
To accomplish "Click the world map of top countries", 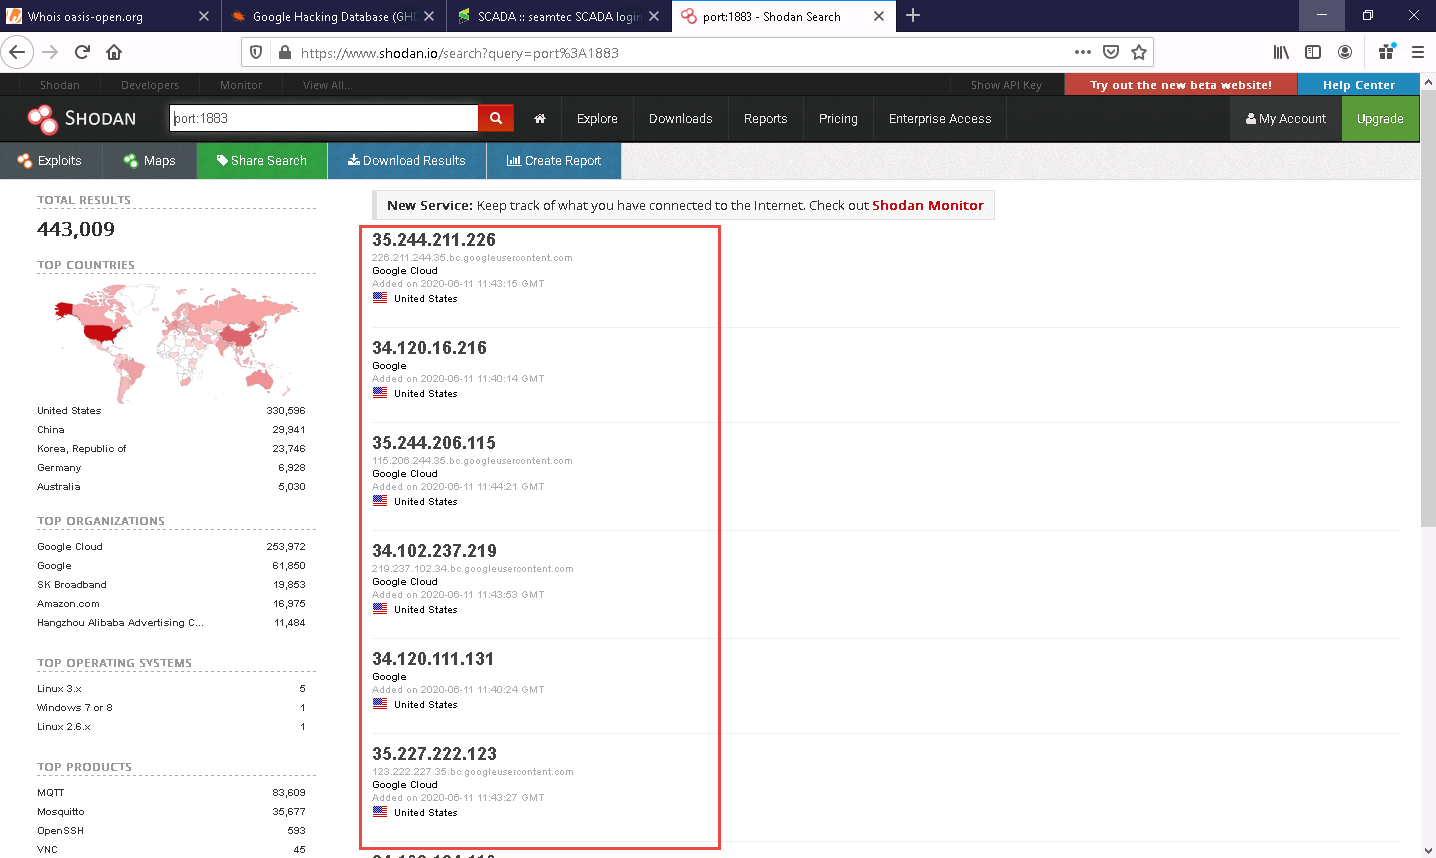I will (x=176, y=339).
